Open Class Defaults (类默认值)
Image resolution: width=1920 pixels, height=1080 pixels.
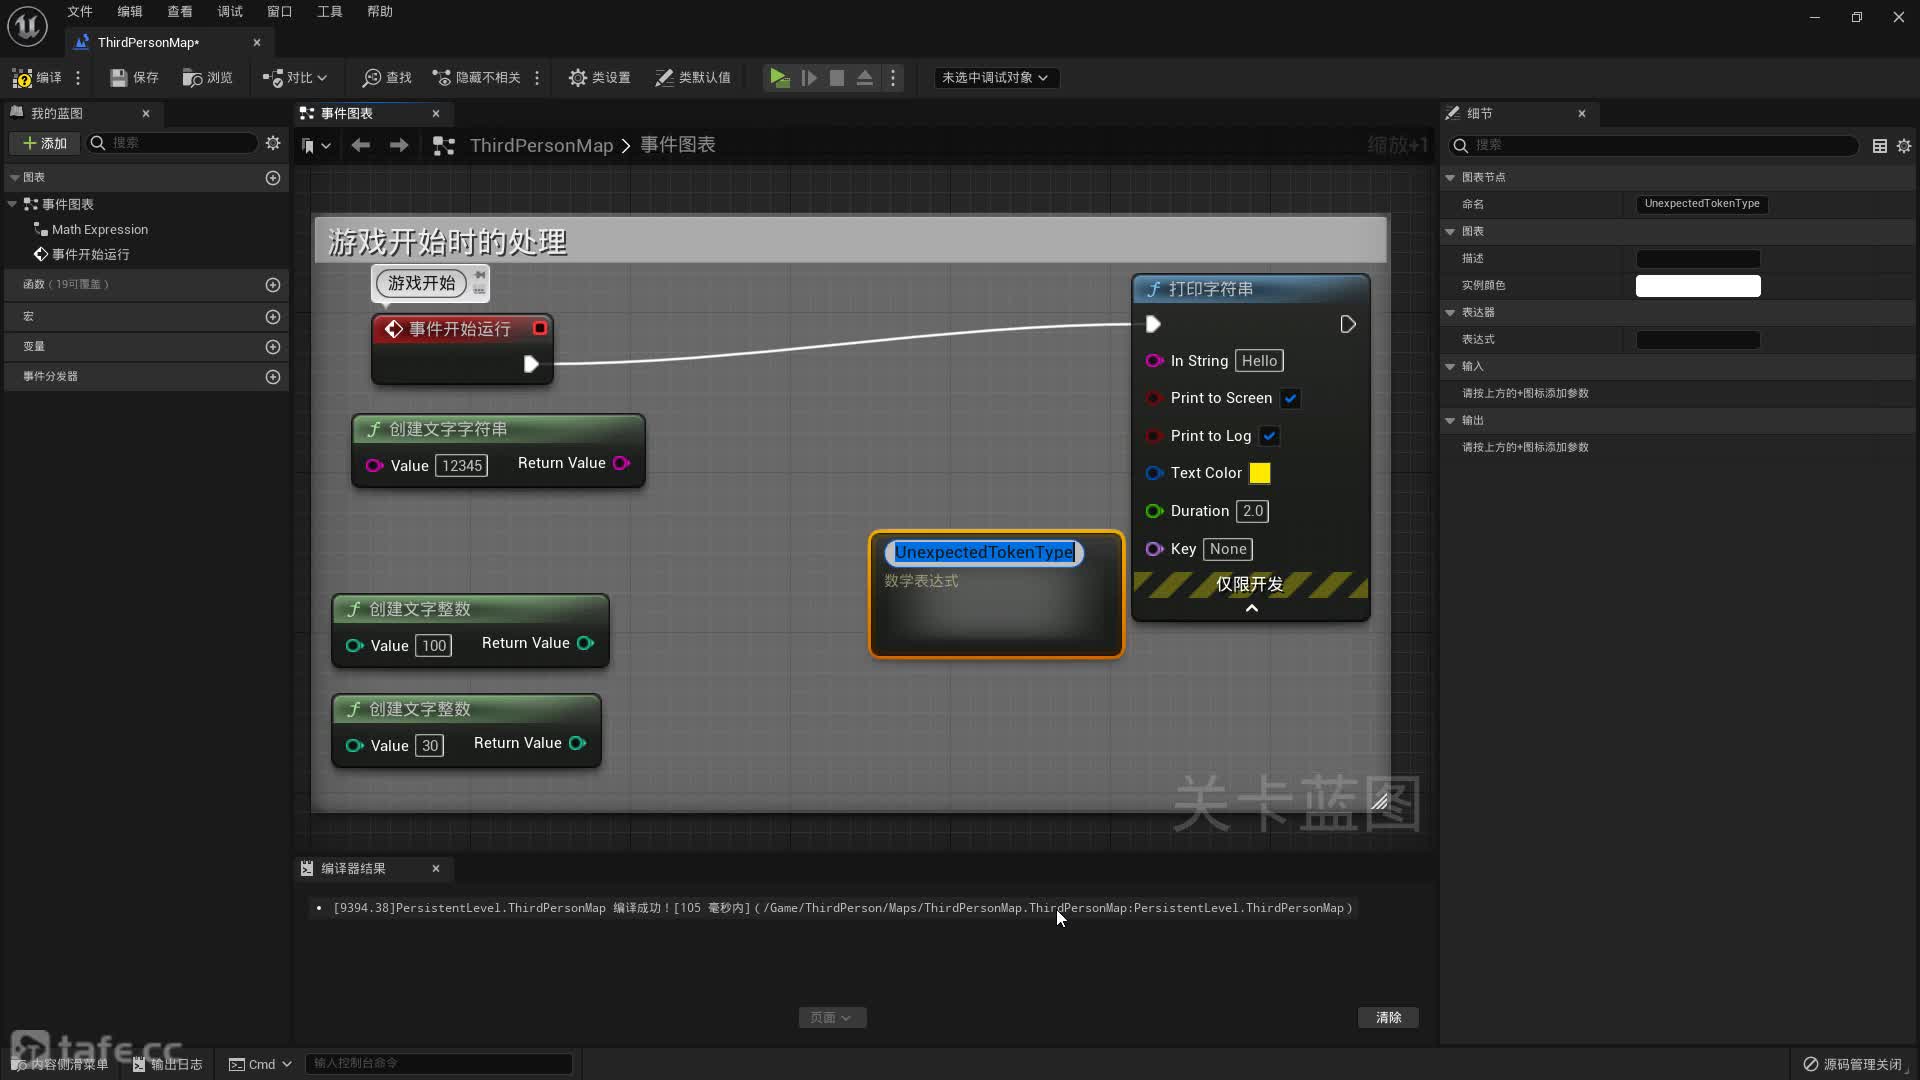[693, 78]
